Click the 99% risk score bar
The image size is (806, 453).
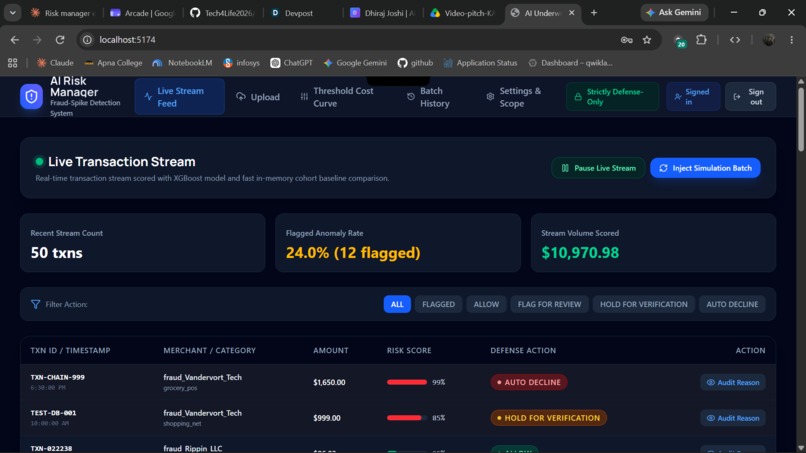407,383
